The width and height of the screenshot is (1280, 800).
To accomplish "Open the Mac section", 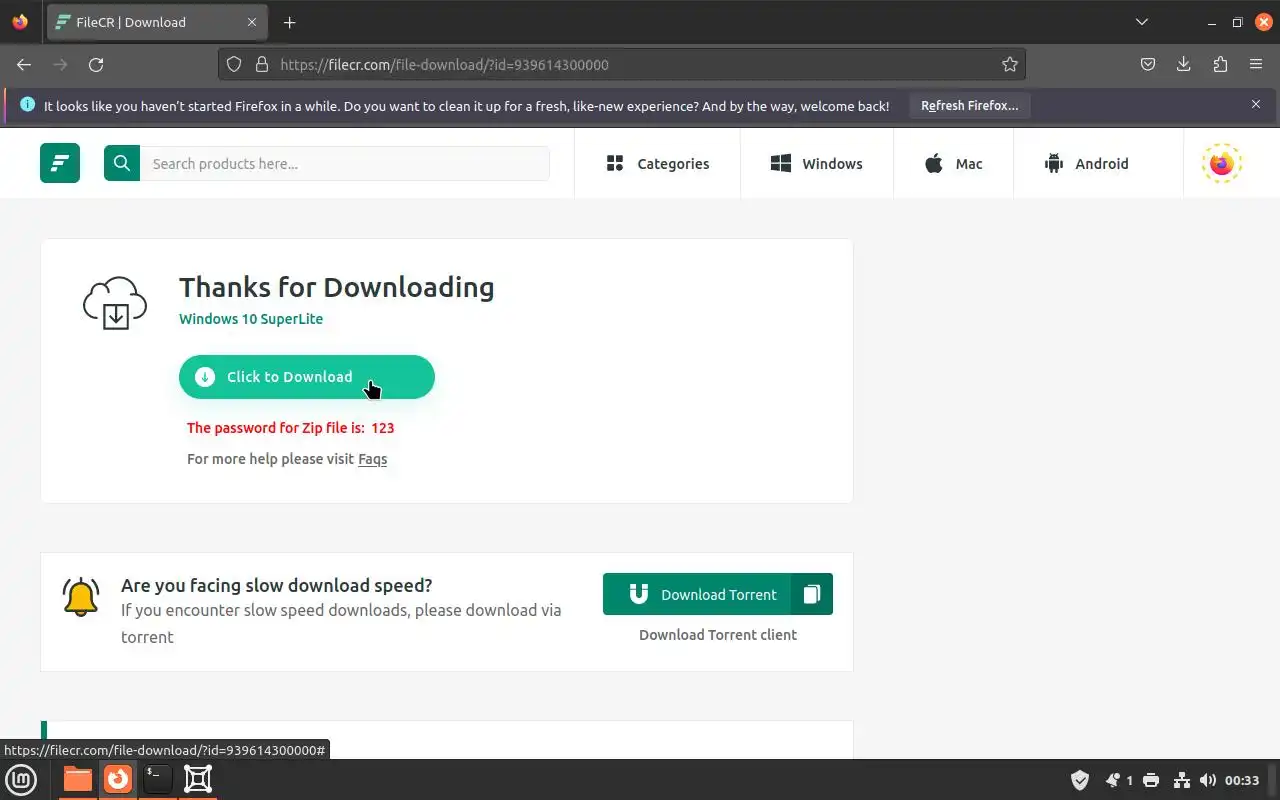I will point(953,163).
